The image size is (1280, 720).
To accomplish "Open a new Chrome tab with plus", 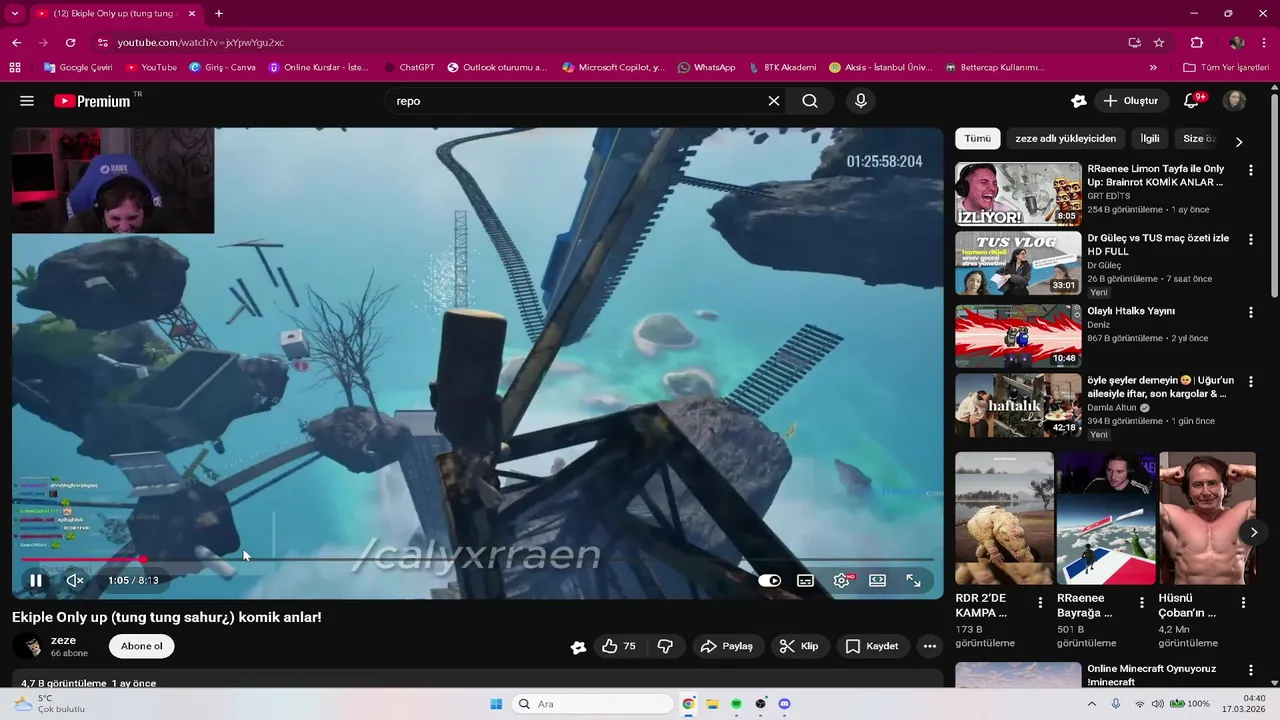I will pos(219,13).
